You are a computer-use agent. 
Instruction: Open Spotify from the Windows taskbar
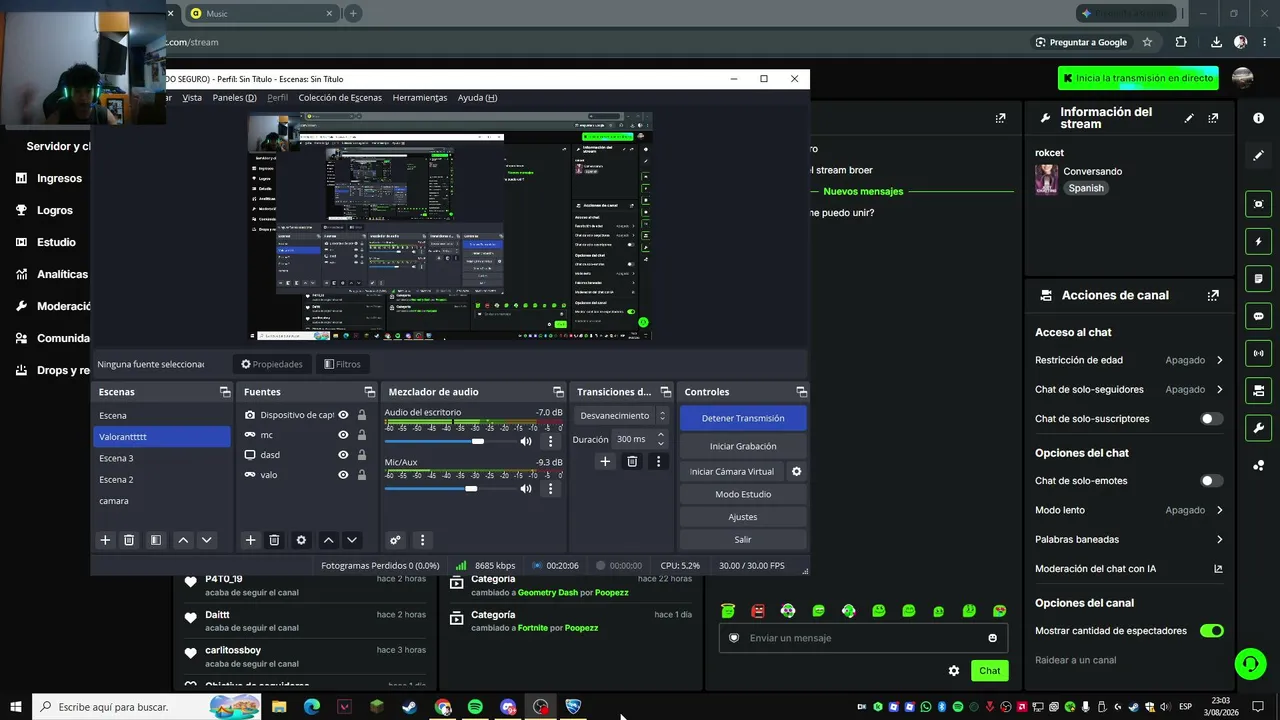[475, 707]
